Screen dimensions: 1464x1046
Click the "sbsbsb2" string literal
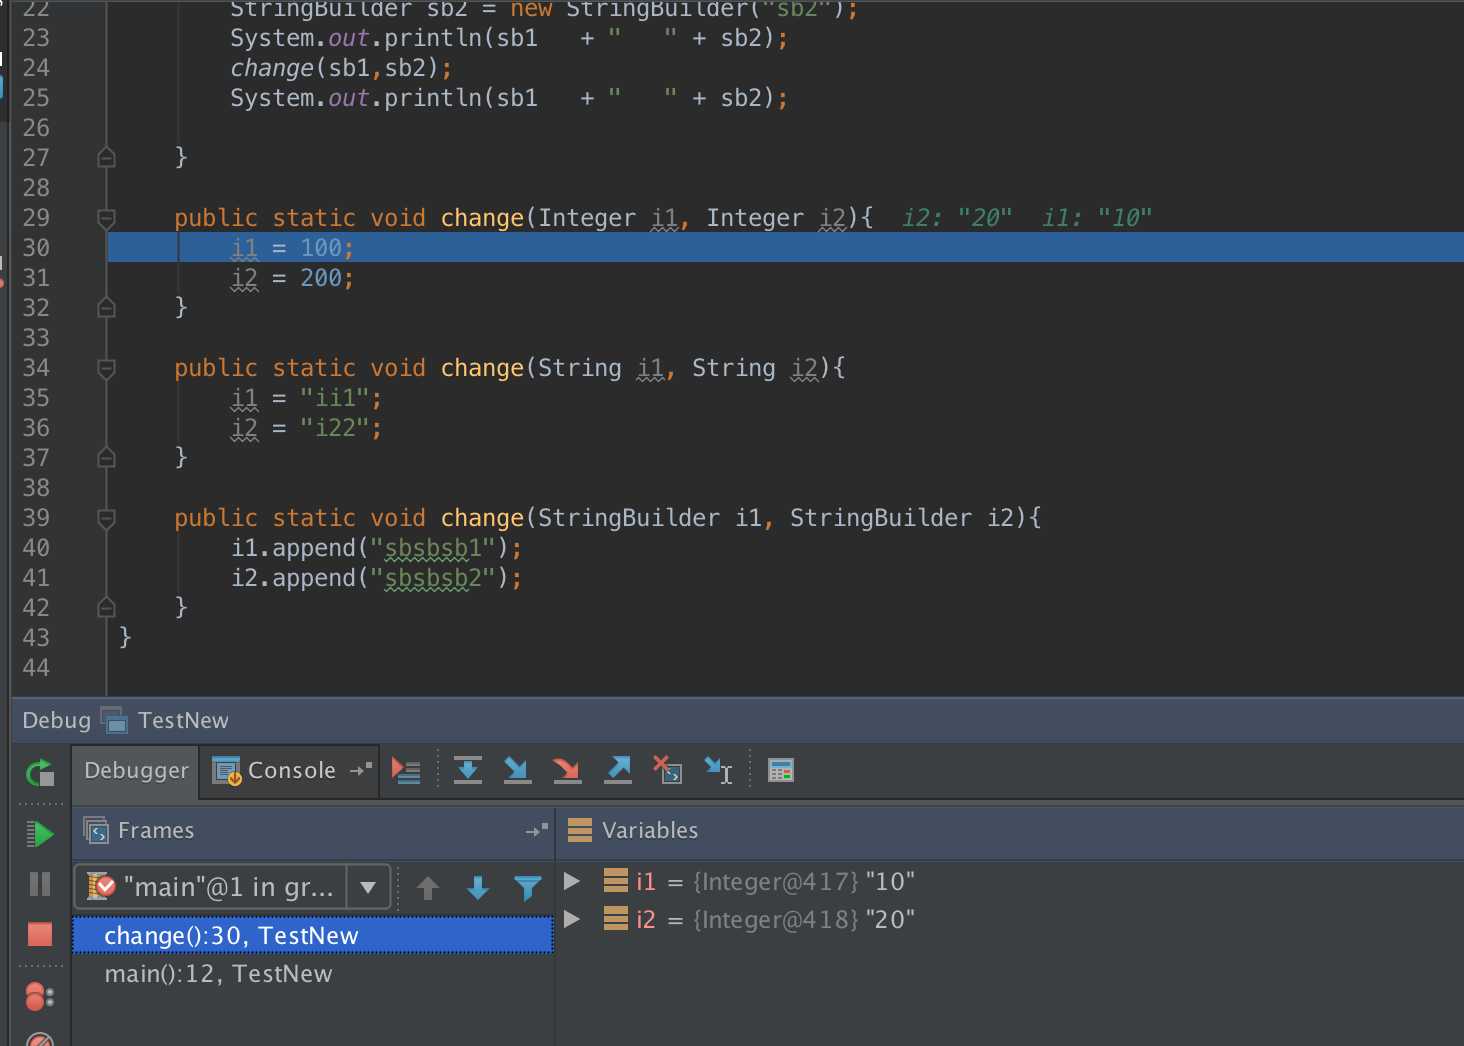pyautogui.click(x=433, y=578)
